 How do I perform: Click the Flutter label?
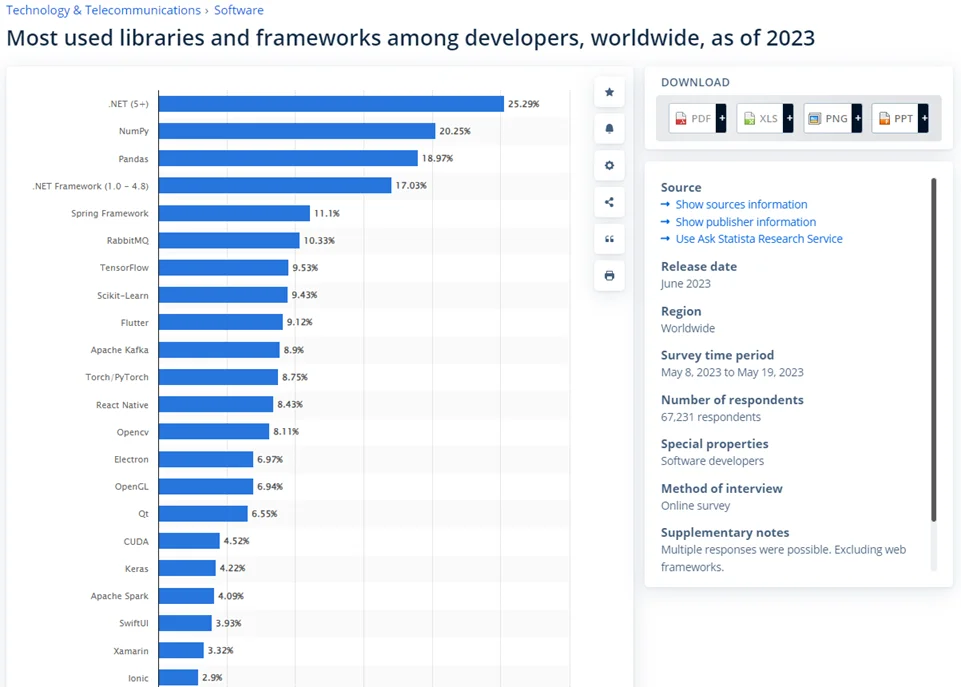click(x=134, y=322)
